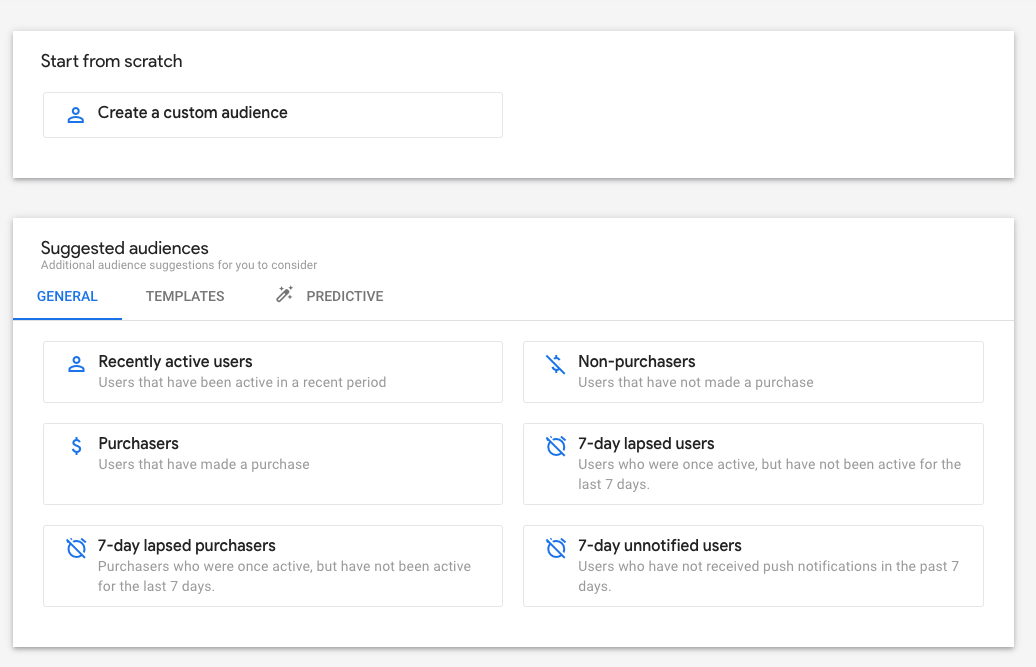Open the Non-purchasers suggested audience

click(753, 370)
